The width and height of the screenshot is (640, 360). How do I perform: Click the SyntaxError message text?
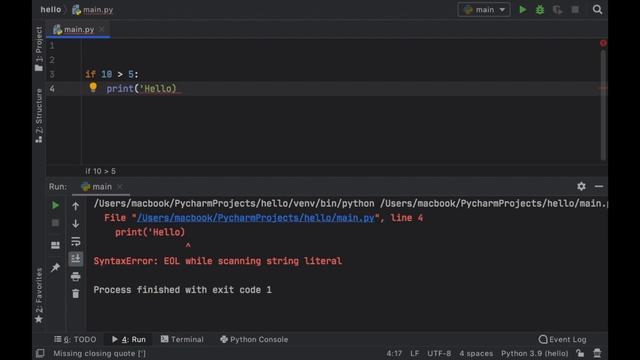218,261
